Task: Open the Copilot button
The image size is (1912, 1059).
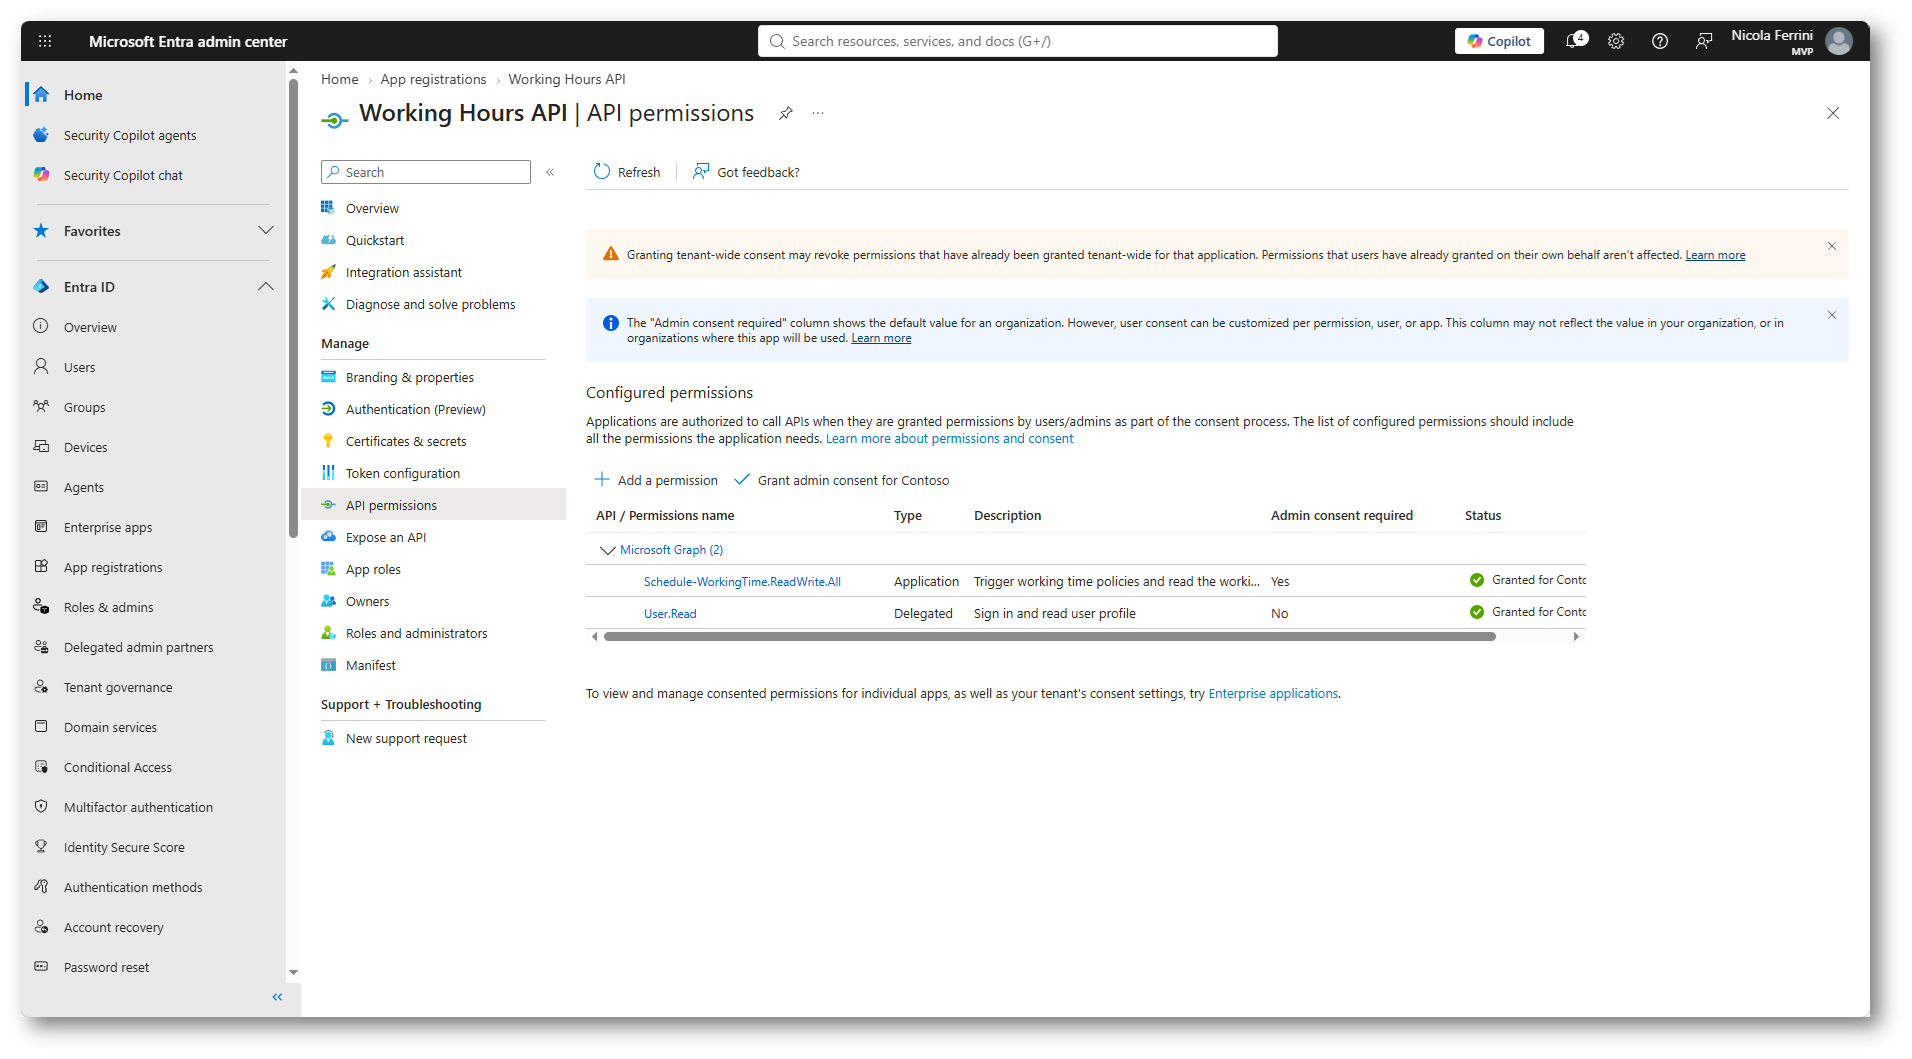Action: tap(1499, 41)
